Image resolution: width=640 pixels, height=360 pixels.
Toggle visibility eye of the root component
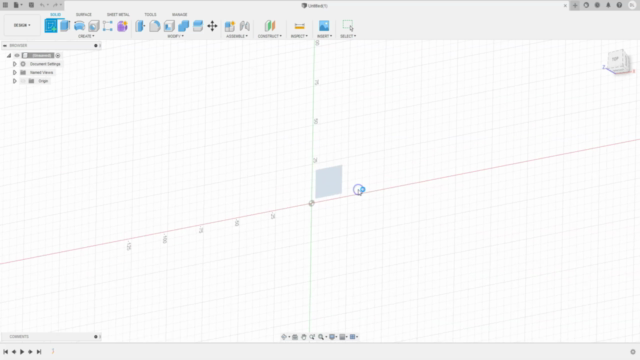tap(17, 56)
